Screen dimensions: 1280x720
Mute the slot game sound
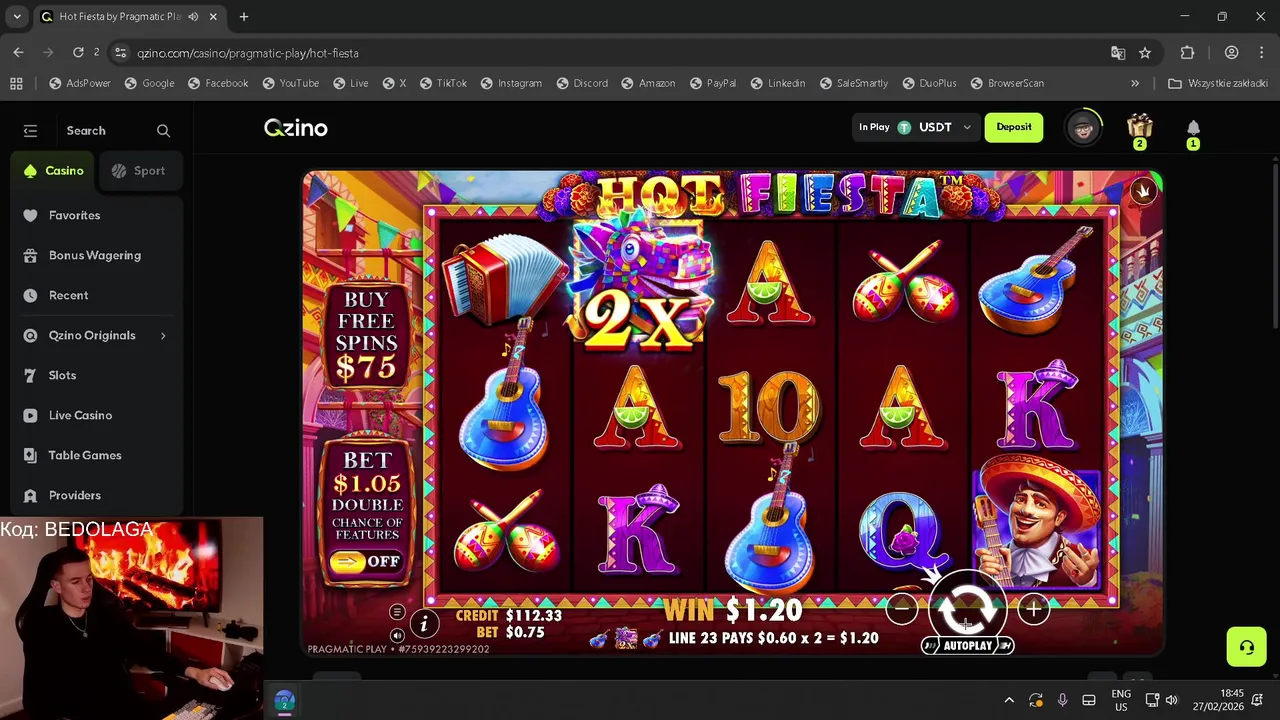coord(397,635)
